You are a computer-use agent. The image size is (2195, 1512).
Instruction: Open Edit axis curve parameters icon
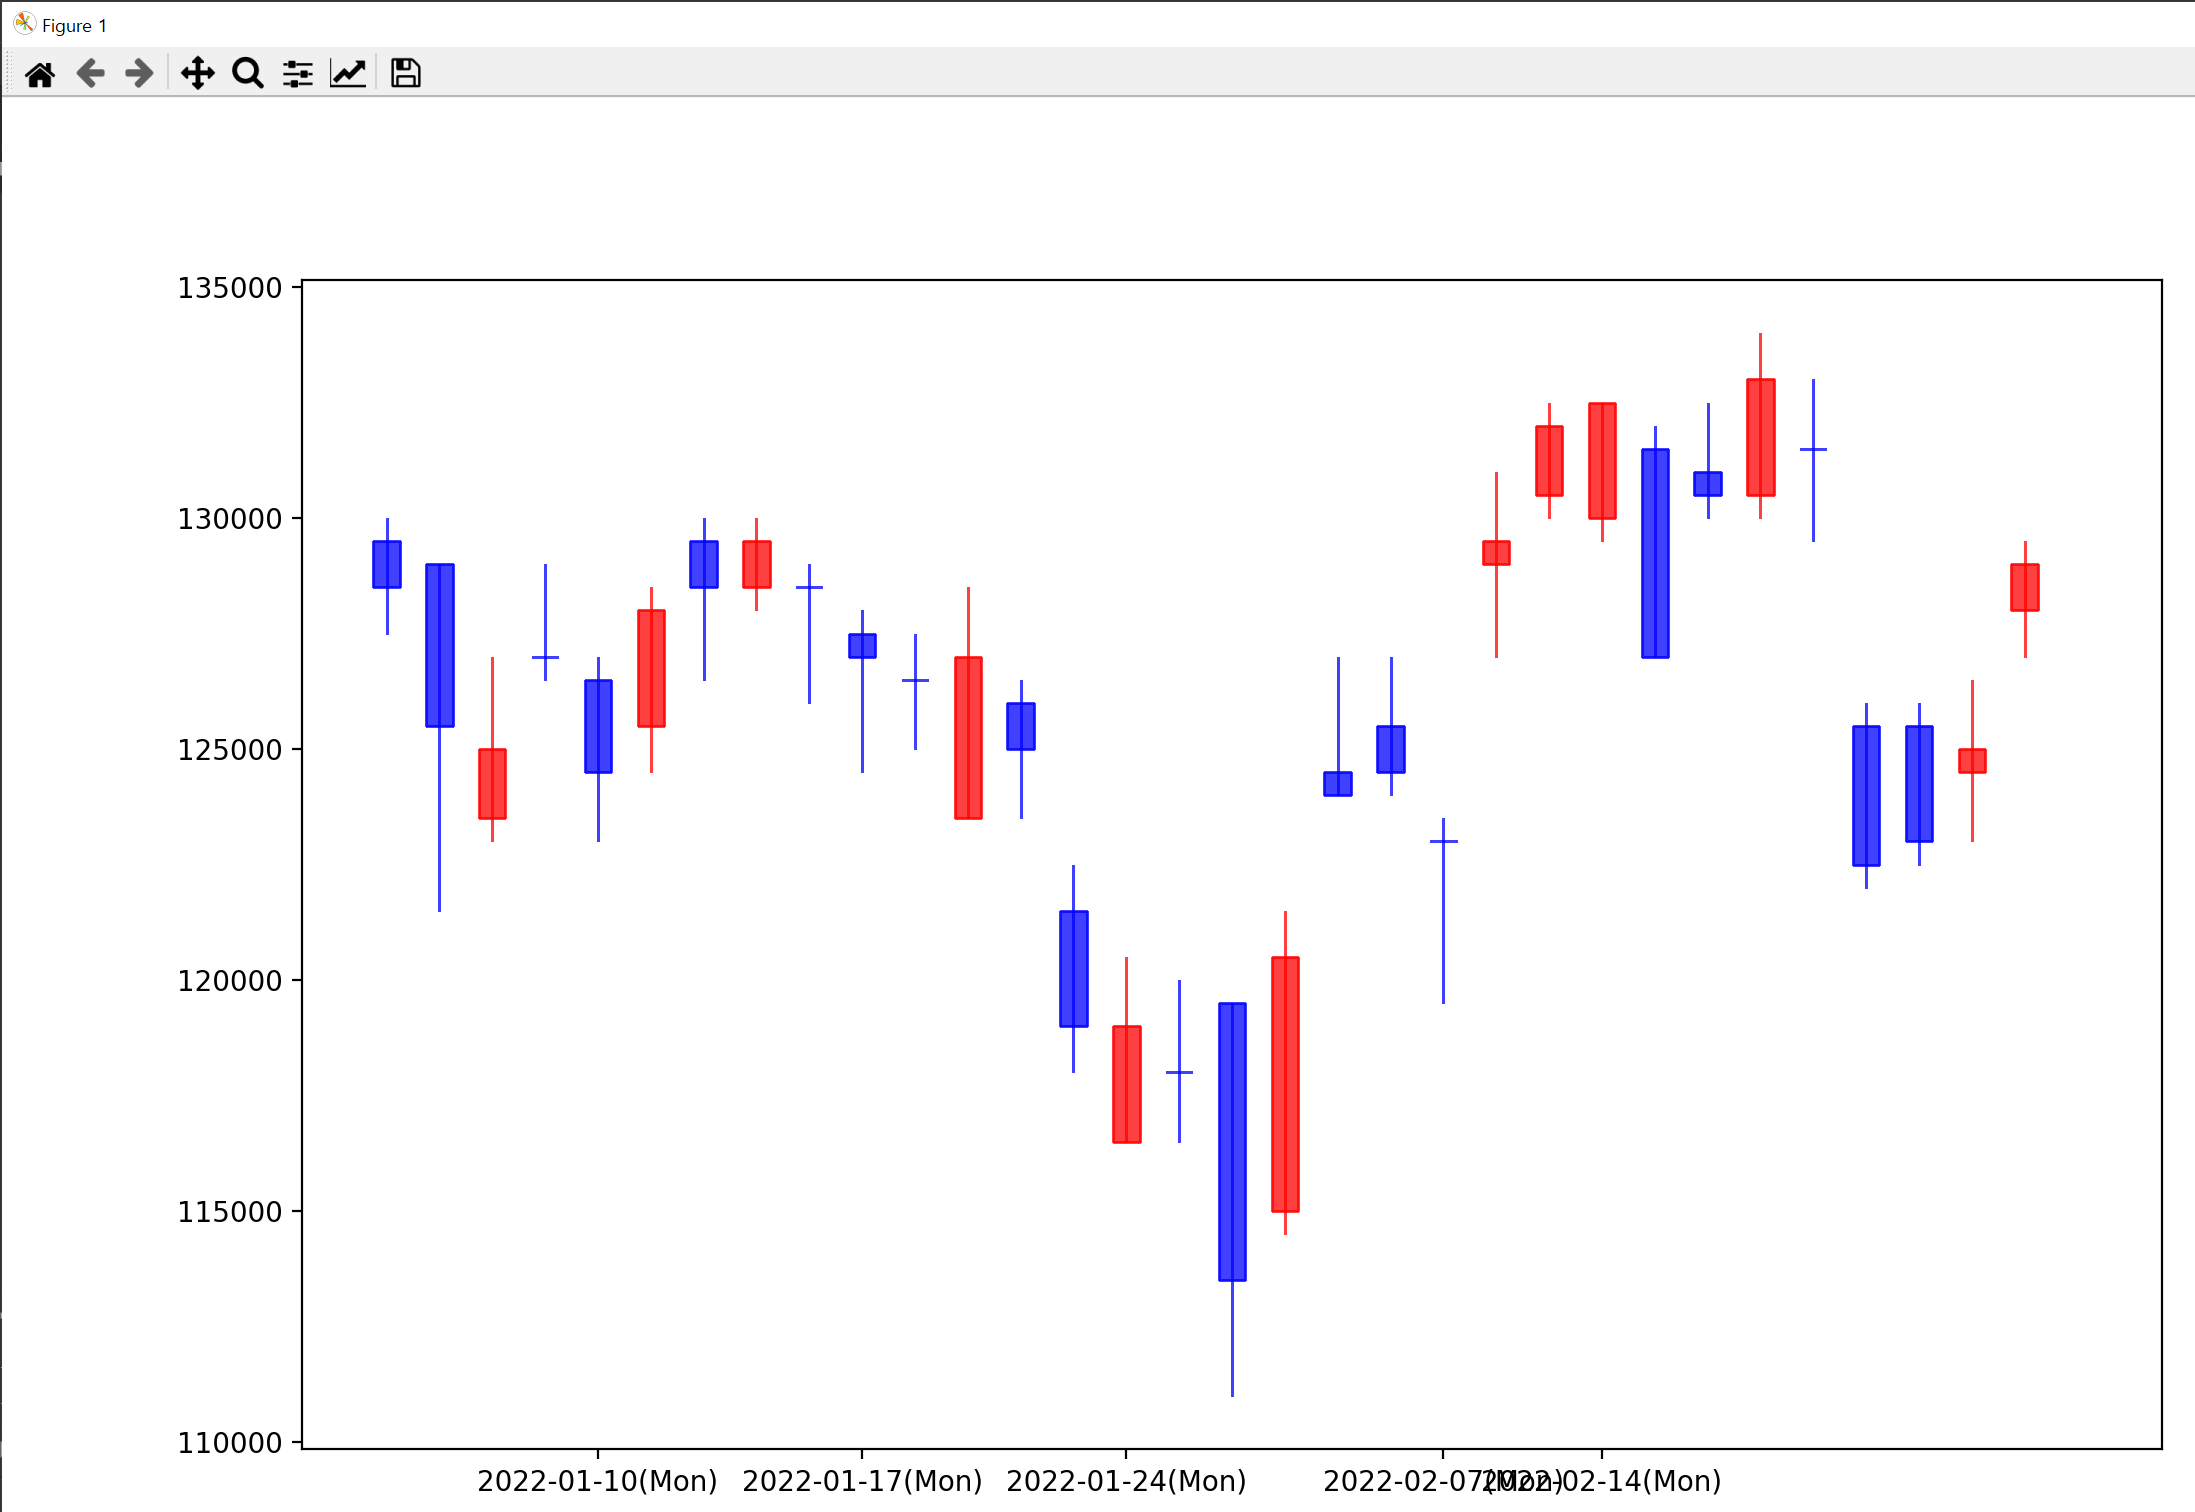[x=348, y=74]
